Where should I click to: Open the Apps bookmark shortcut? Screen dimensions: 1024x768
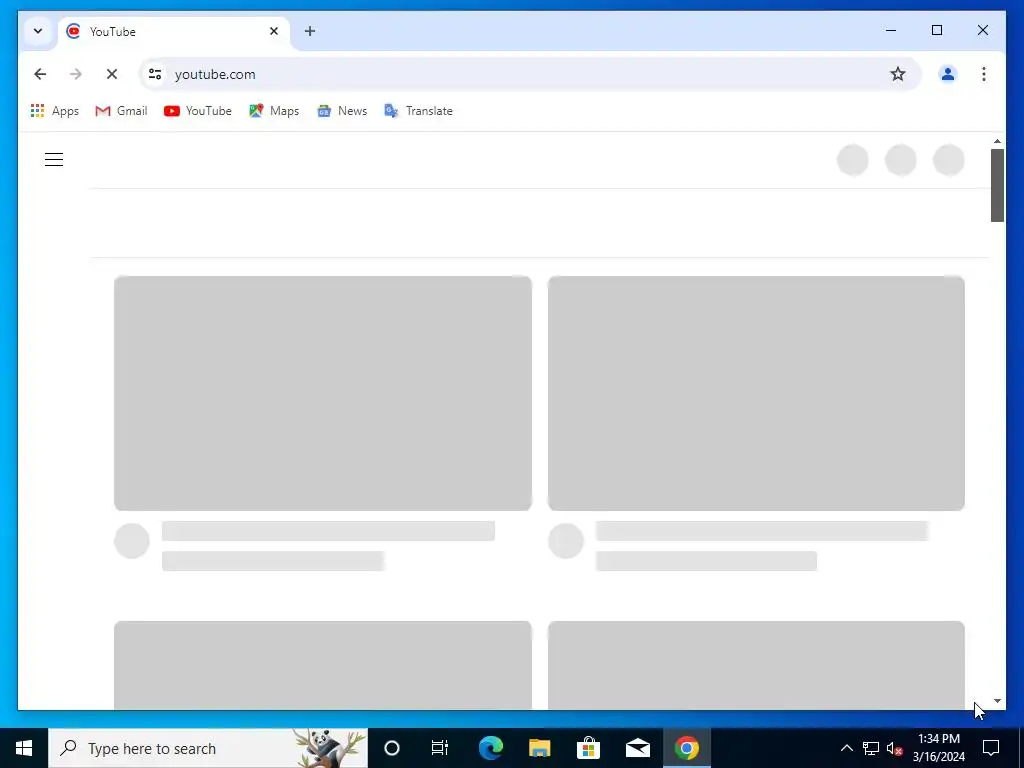[55, 111]
